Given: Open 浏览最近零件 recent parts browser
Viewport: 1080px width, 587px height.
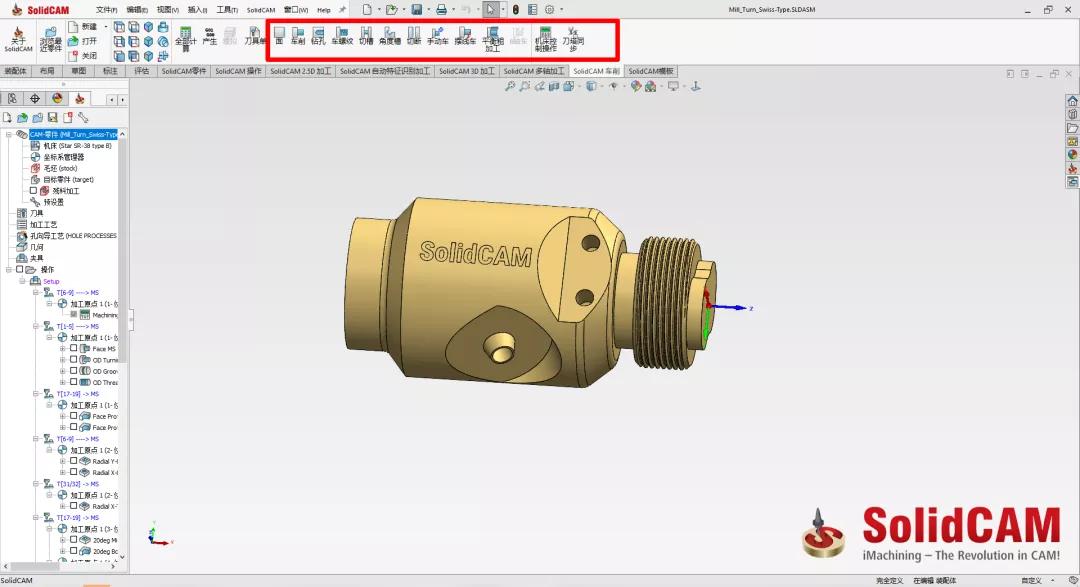Looking at the screenshot, I should point(50,39).
